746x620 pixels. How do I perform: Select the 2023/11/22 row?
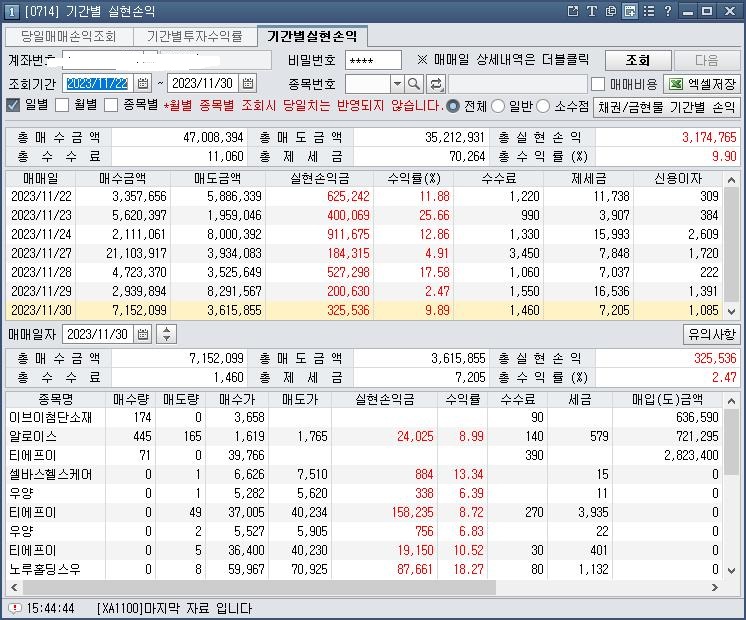point(365,196)
